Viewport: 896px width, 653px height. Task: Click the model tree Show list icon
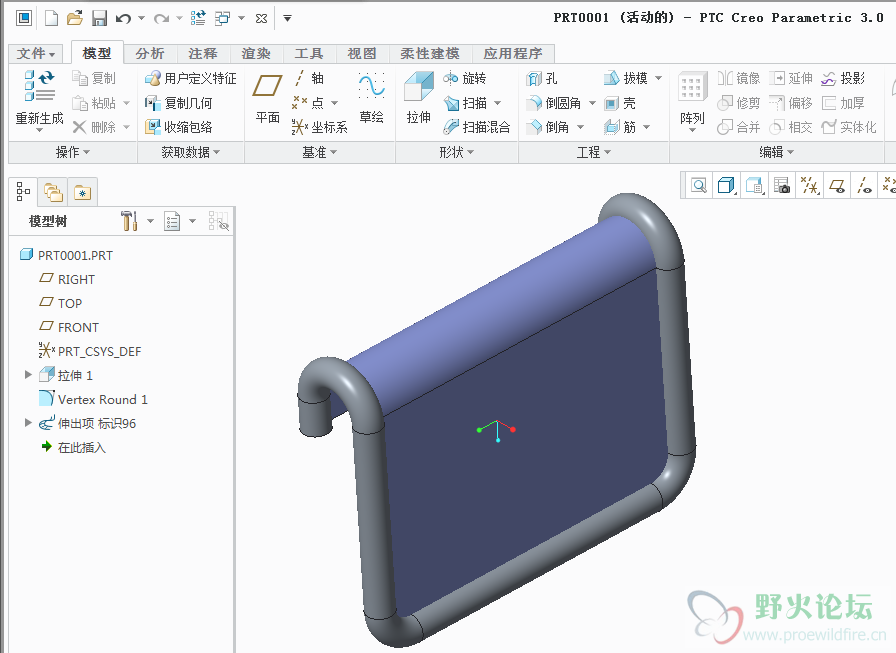point(173,221)
